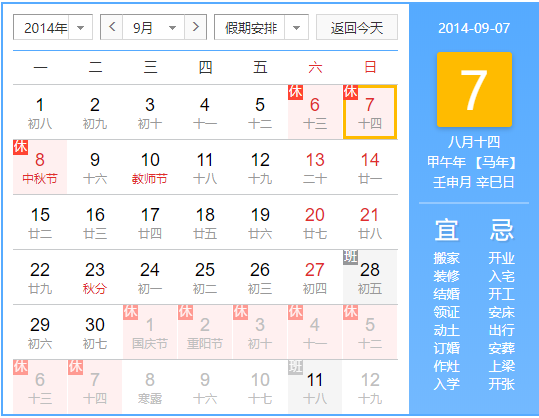Click the 班 badge on October 11
Viewport: 539px width, 418px height.
[x=295, y=367]
